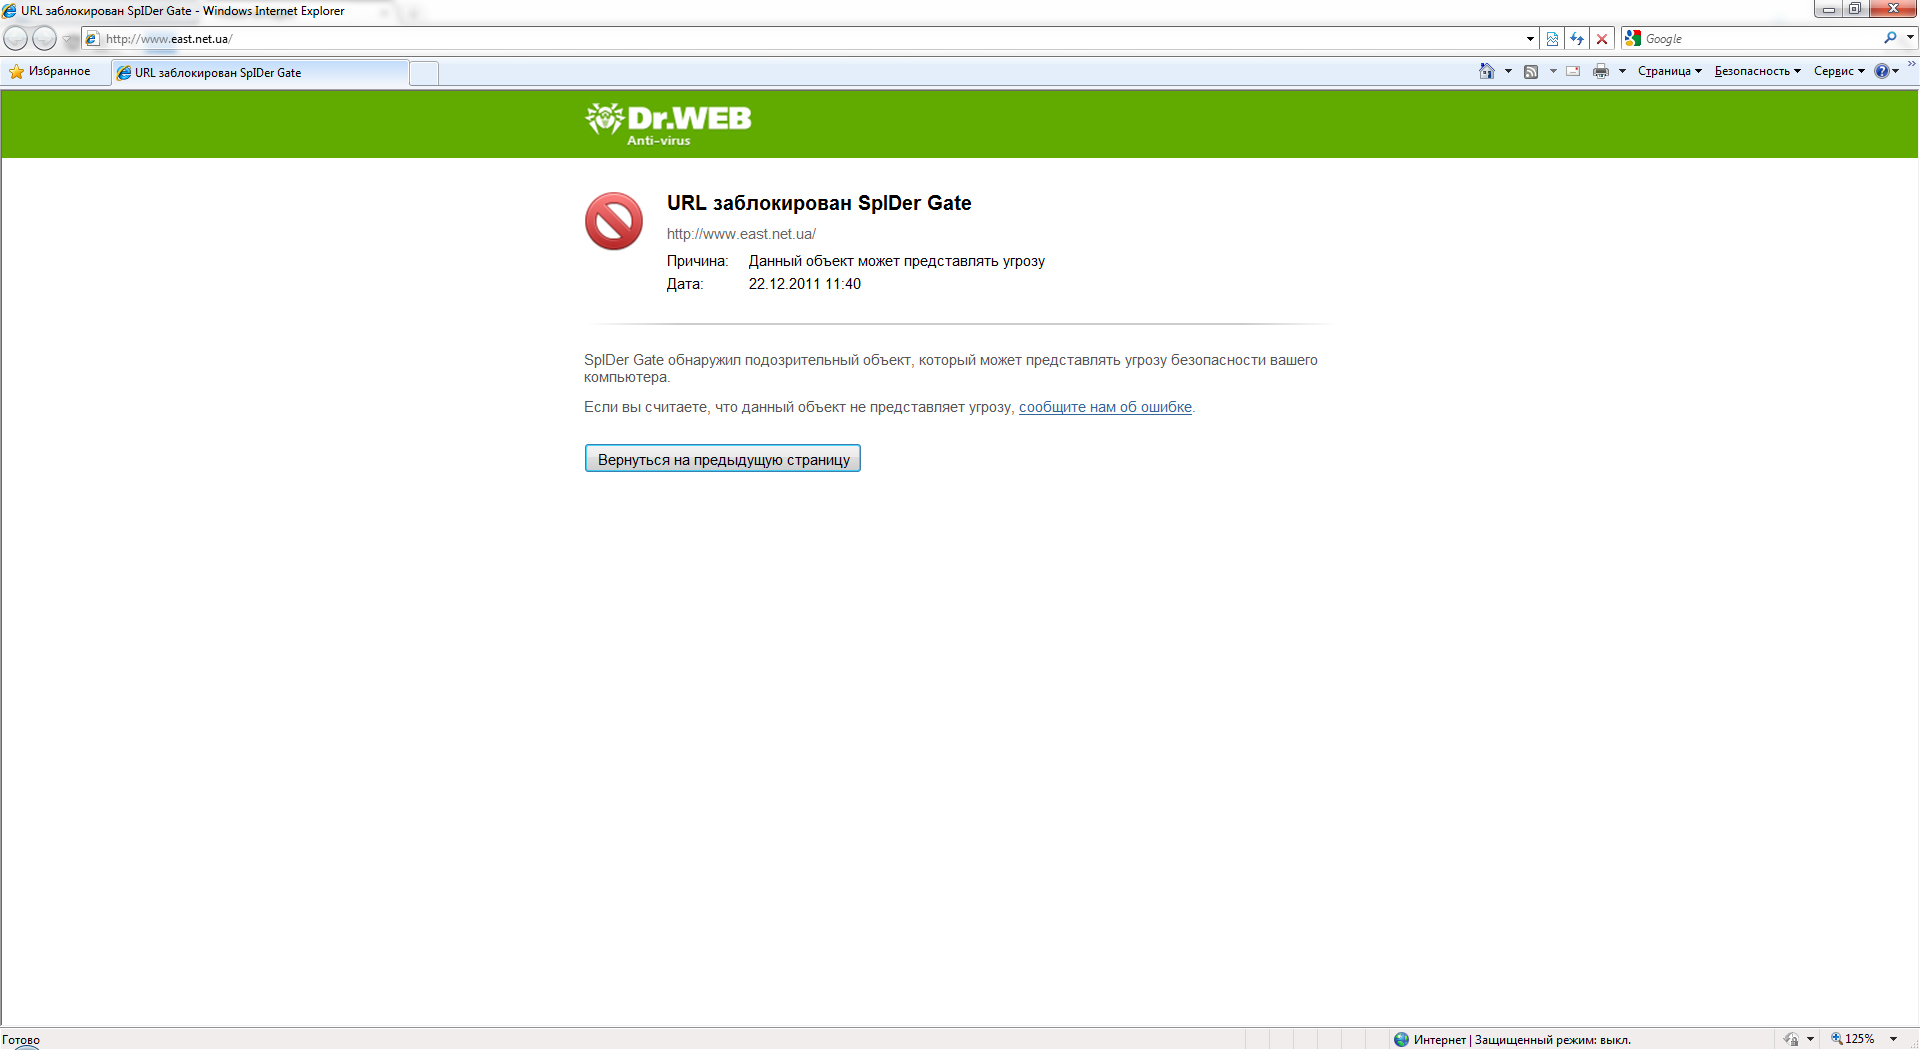Screen dimensions: 1920x1050
Task: Close the Internet Explorer window
Action: click(x=1893, y=9)
